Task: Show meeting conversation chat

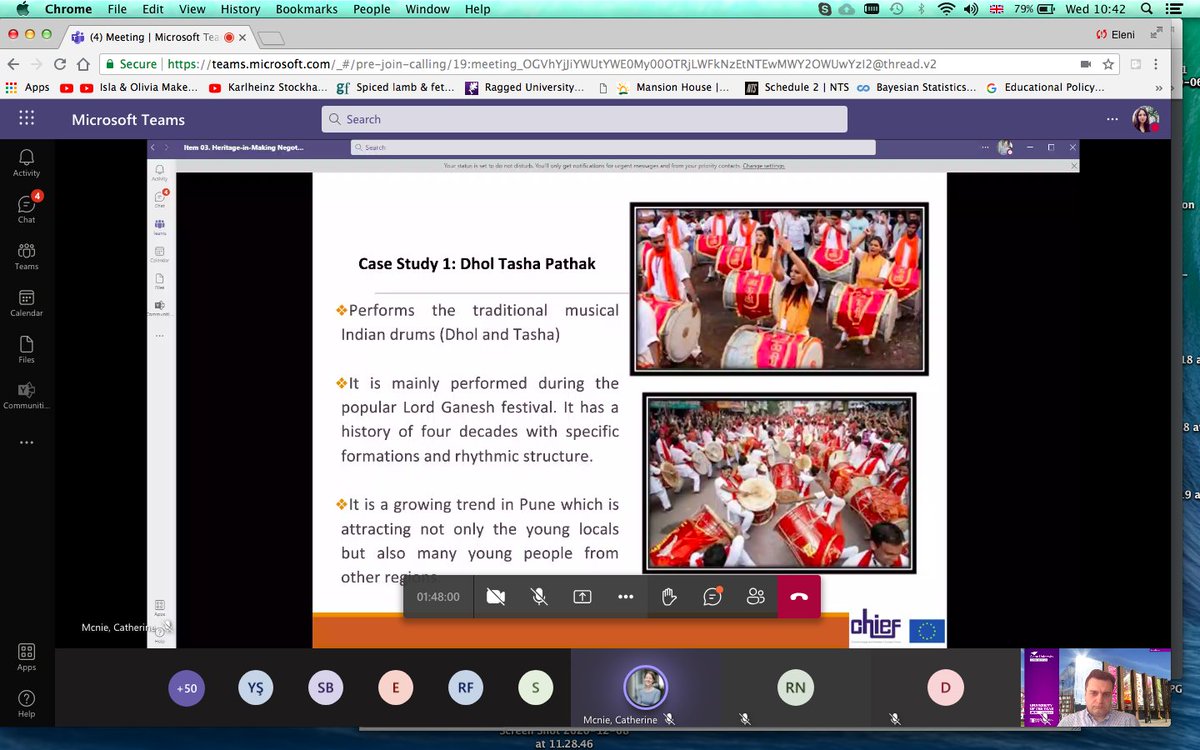Action: point(712,596)
